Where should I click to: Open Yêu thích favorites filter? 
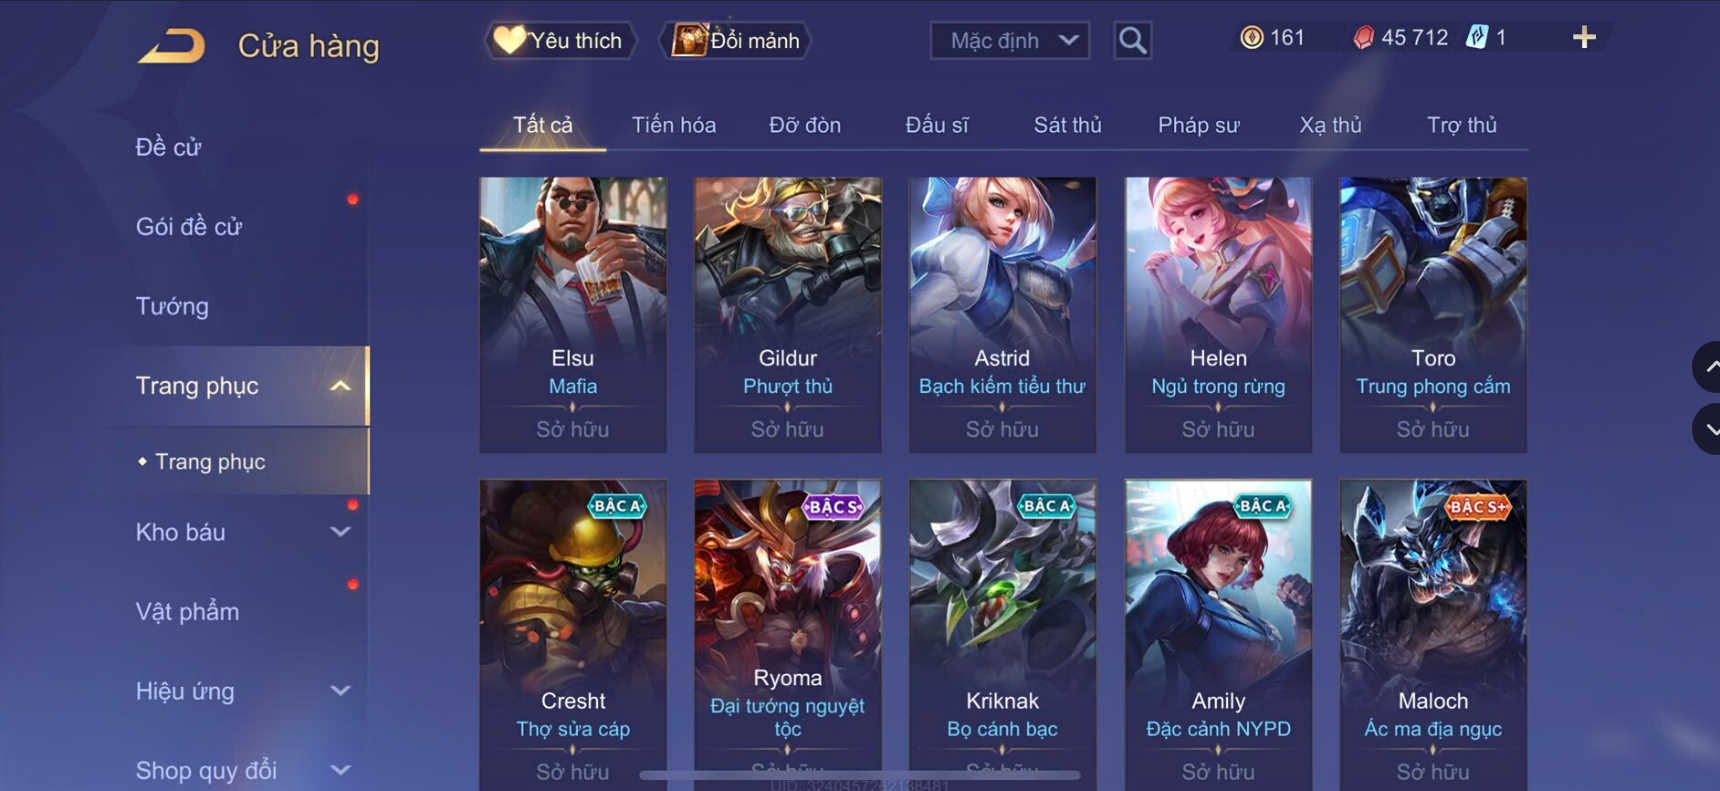(x=560, y=41)
